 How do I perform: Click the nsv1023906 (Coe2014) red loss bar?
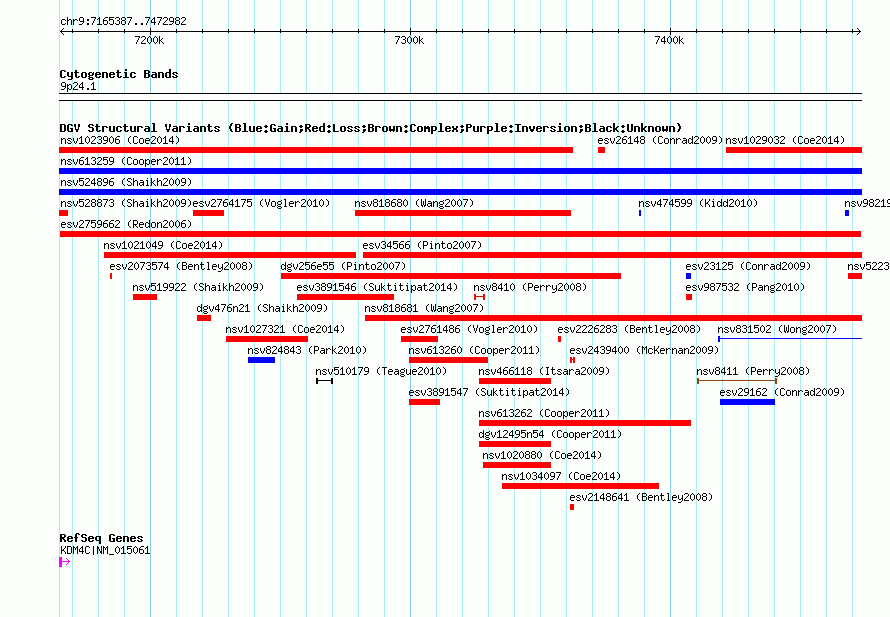[x=316, y=150]
